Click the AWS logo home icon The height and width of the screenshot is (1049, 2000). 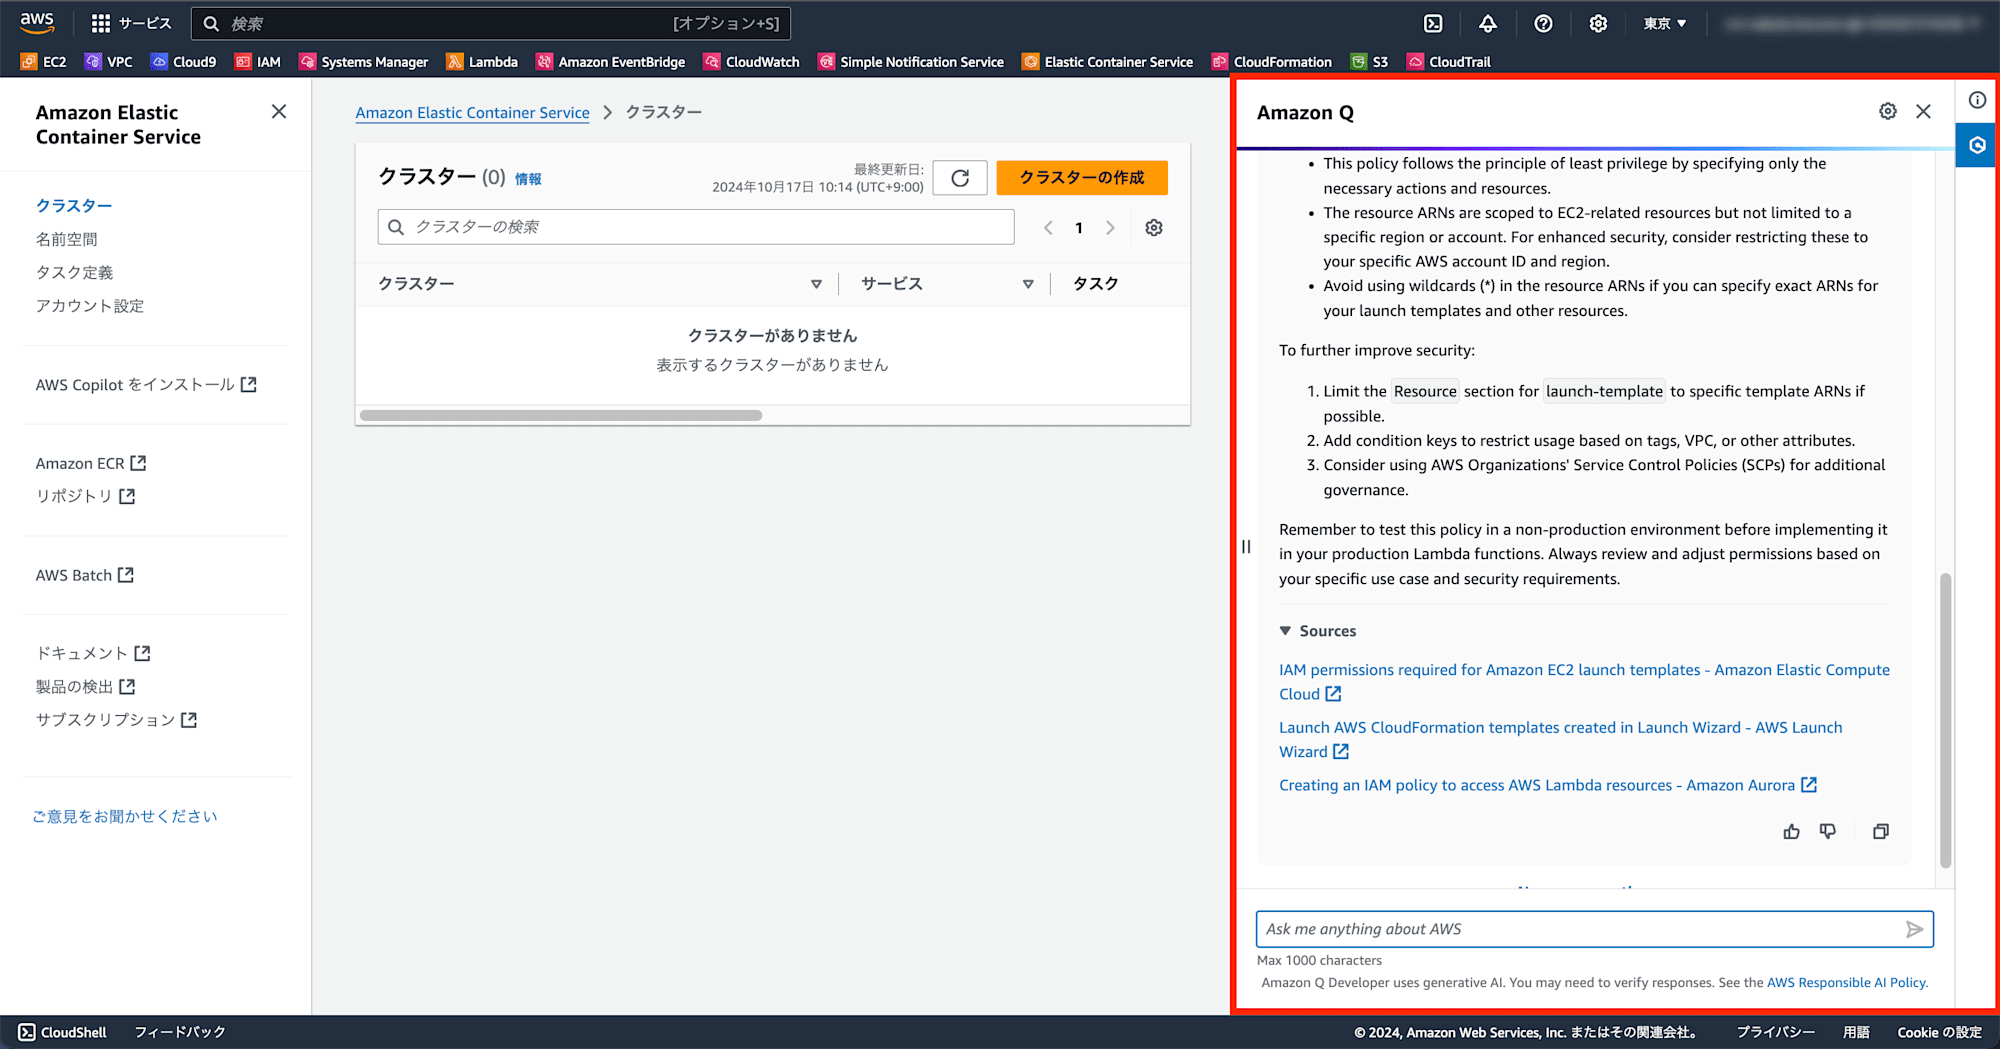pos(37,22)
